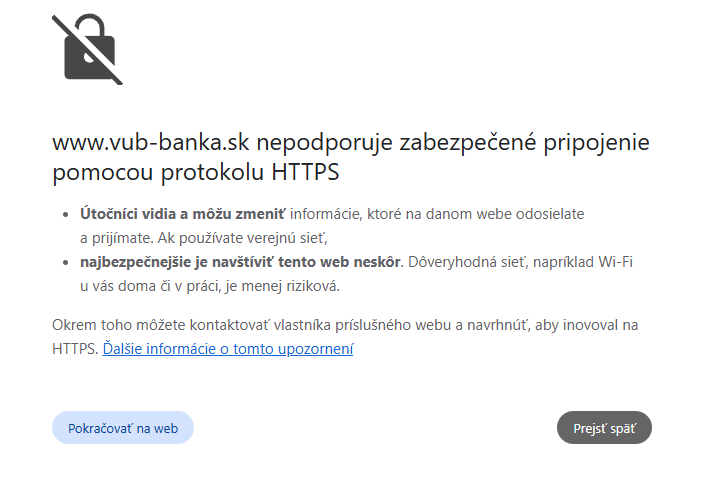The height and width of the screenshot is (489, 702).
Task: Go back with the 'Prejsť späť' button
Action: tap(604, 428)
